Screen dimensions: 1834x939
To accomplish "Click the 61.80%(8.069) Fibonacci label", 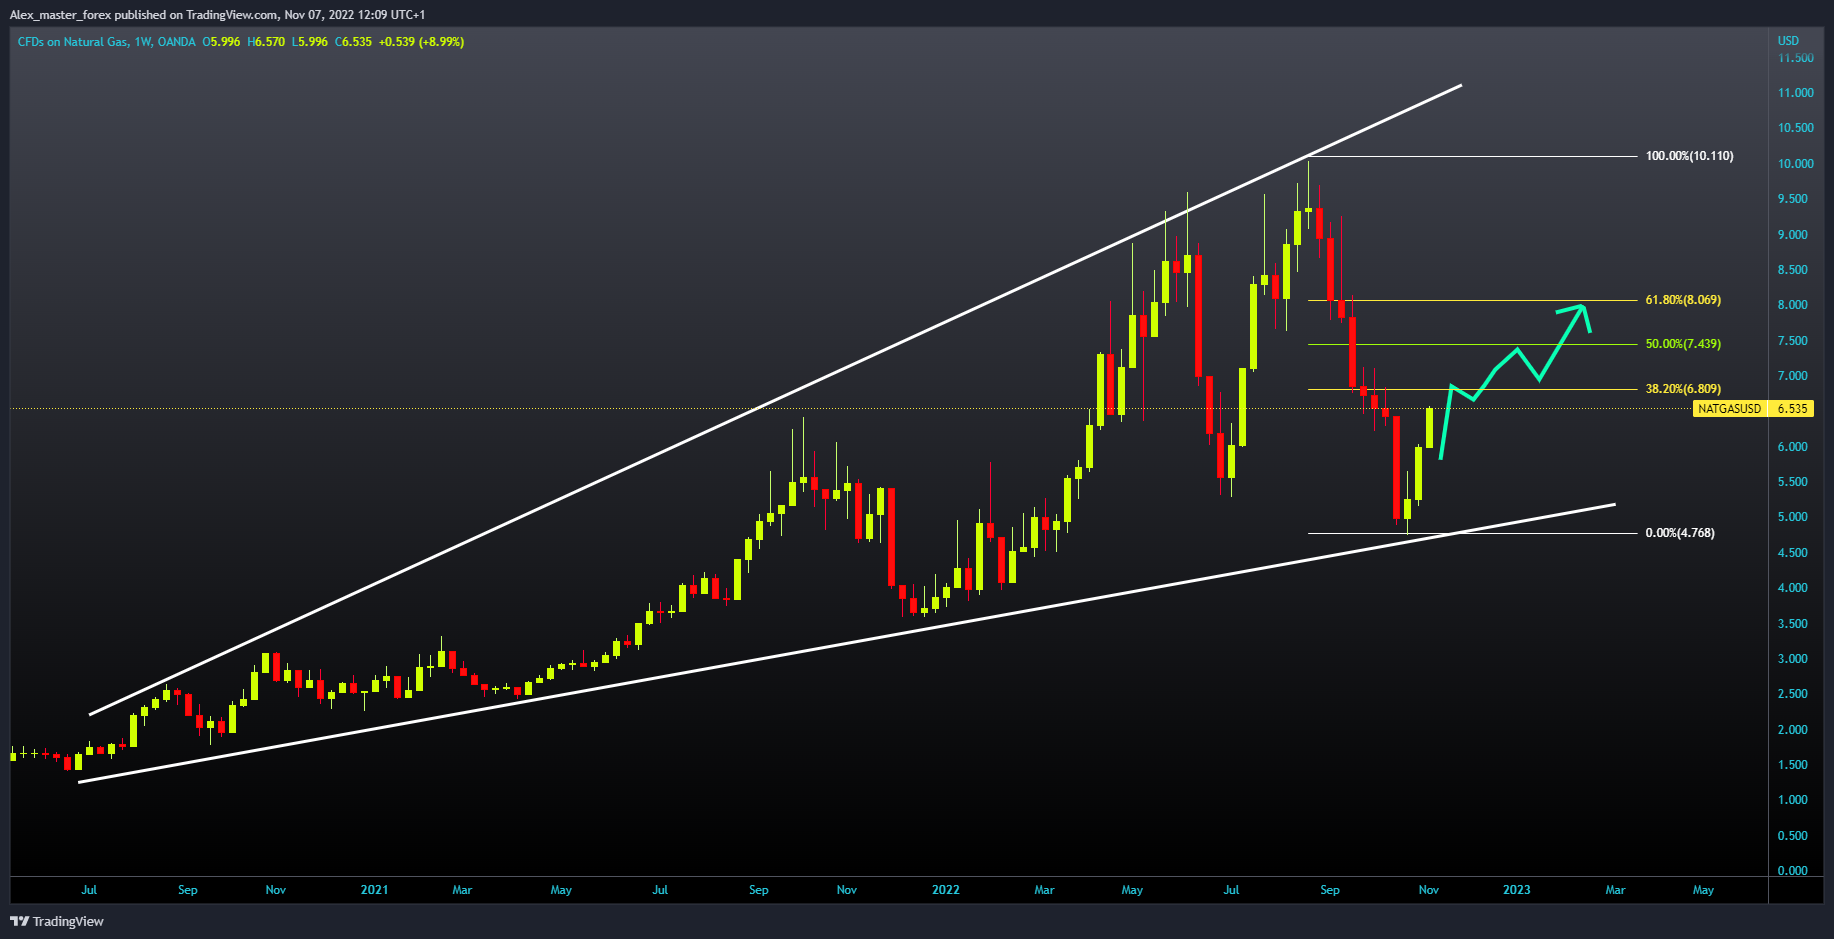I will (1683, 300).
